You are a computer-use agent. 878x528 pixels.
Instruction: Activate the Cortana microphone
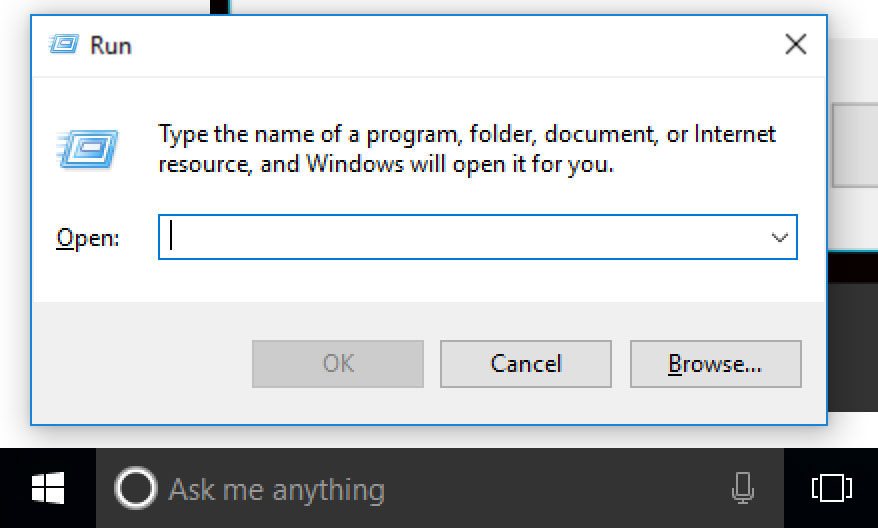(742, 489)
